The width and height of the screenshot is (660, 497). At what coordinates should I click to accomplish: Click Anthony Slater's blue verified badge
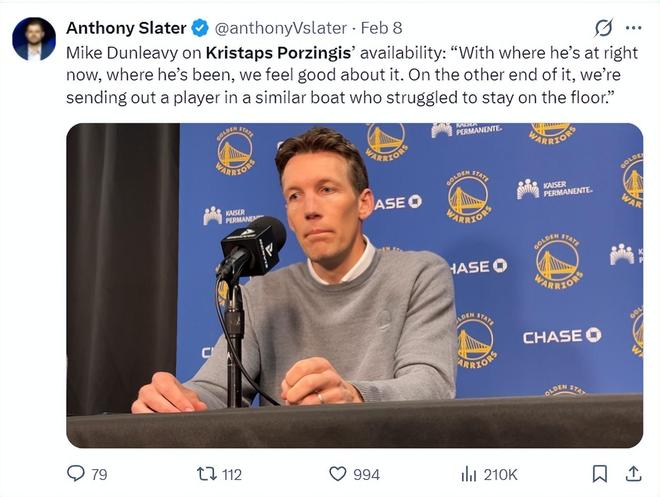[199, 27]
